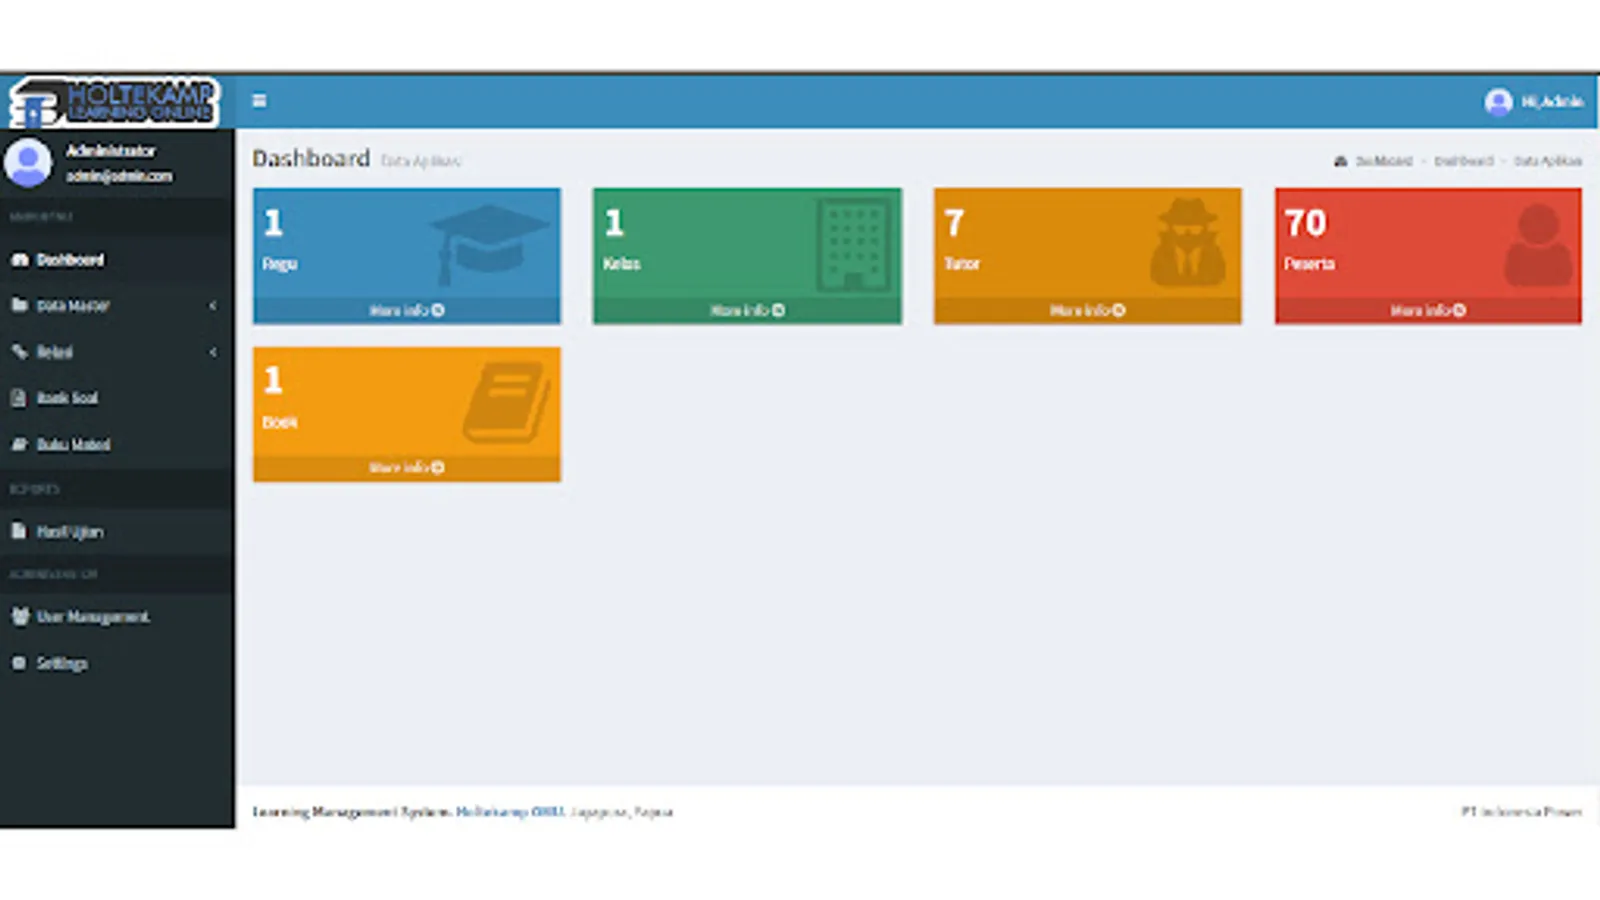Open the Bank Soal menu item
Image resolution: width=1600 pixels, height=900 pixels.
pyautogui.click(x=117, y=398)
